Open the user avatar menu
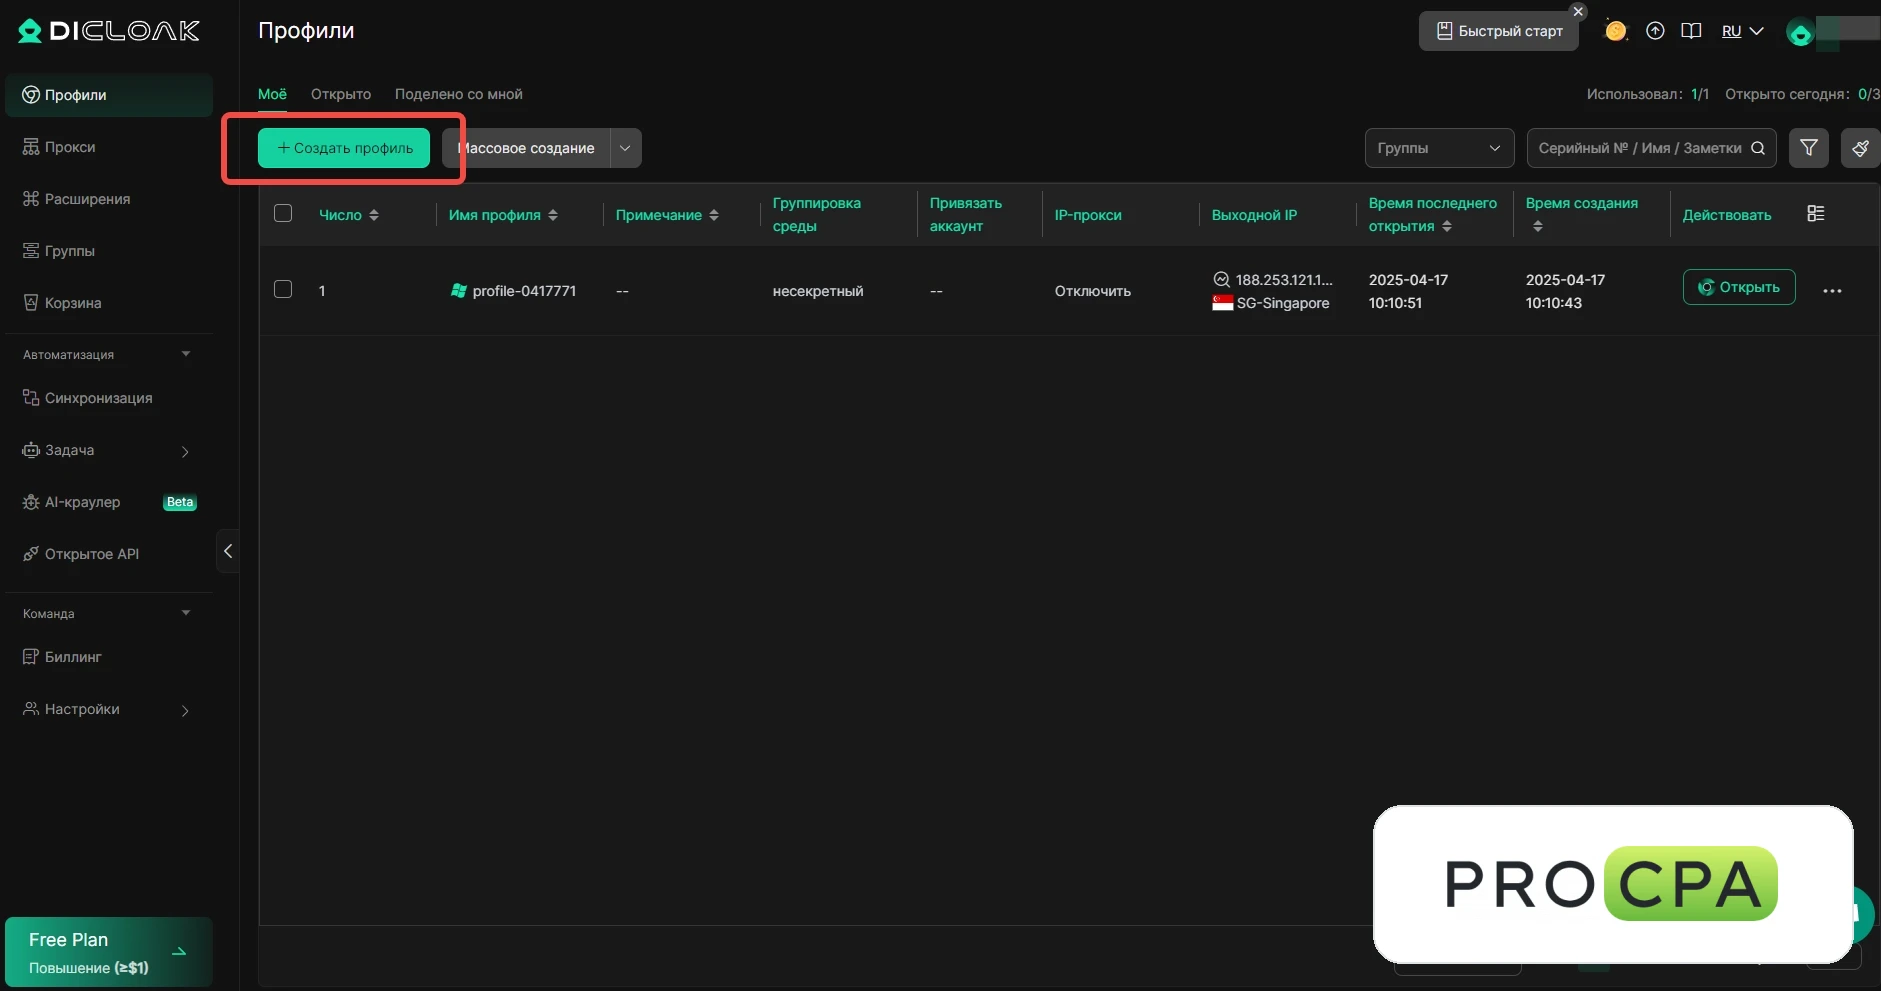Image resolution: width=1881 pixels, height=991 pixels. click(1800, 33)
